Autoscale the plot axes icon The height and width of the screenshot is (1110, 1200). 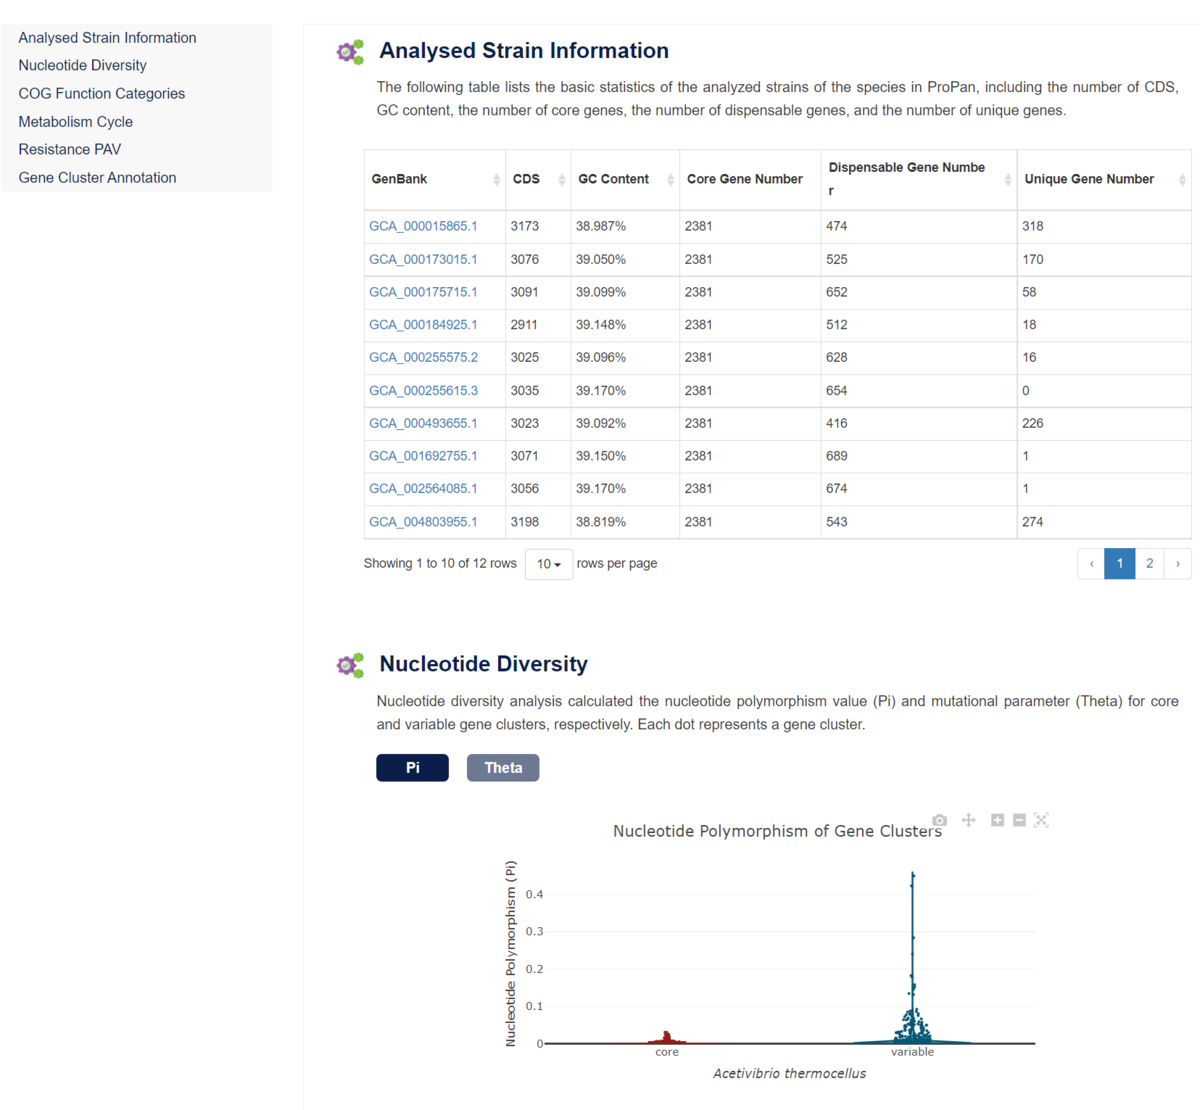click(1041, 820)
